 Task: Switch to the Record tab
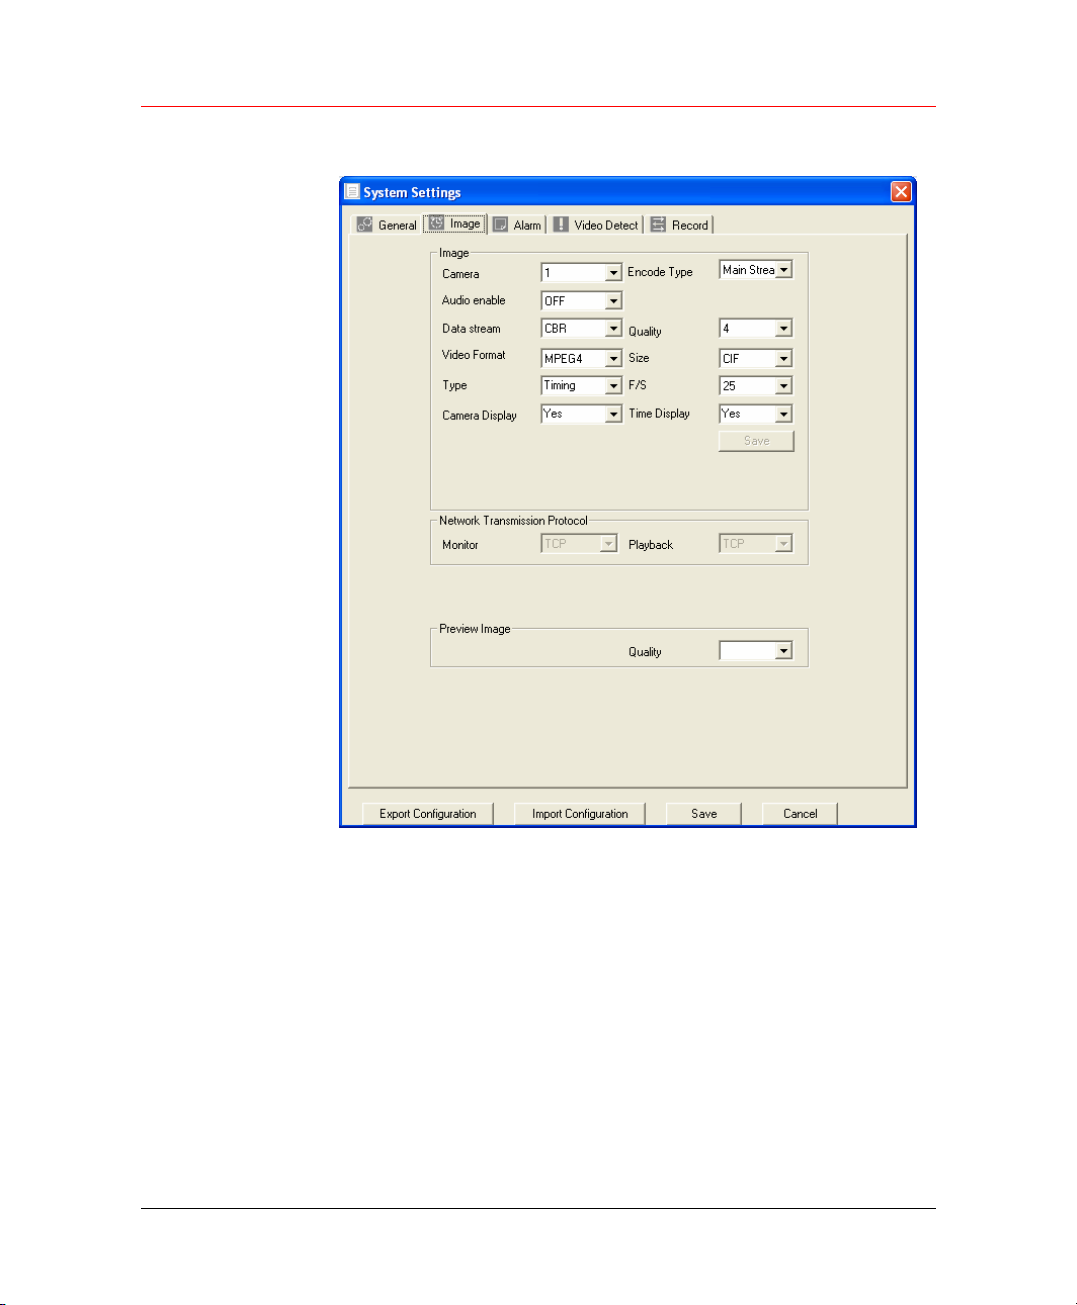(689, 225)
